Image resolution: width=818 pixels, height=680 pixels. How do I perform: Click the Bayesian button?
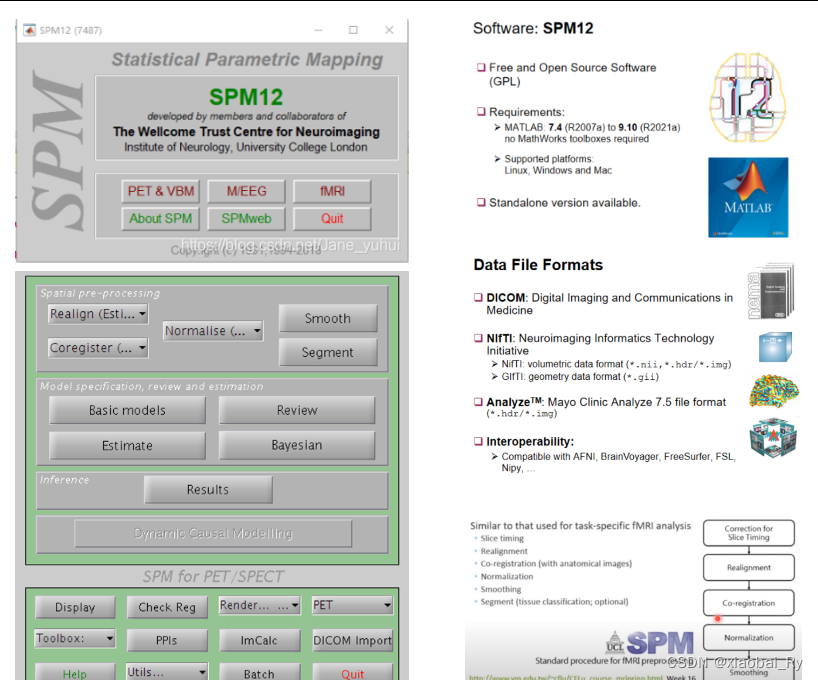[x=297, y=445]
